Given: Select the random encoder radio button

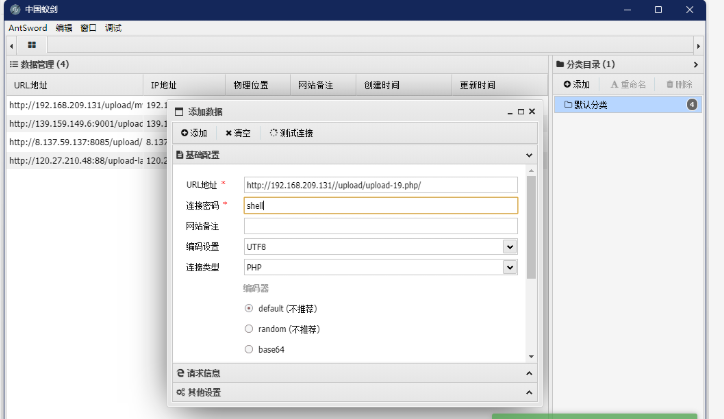Looking at the screenshot, I should coord(249,329).
